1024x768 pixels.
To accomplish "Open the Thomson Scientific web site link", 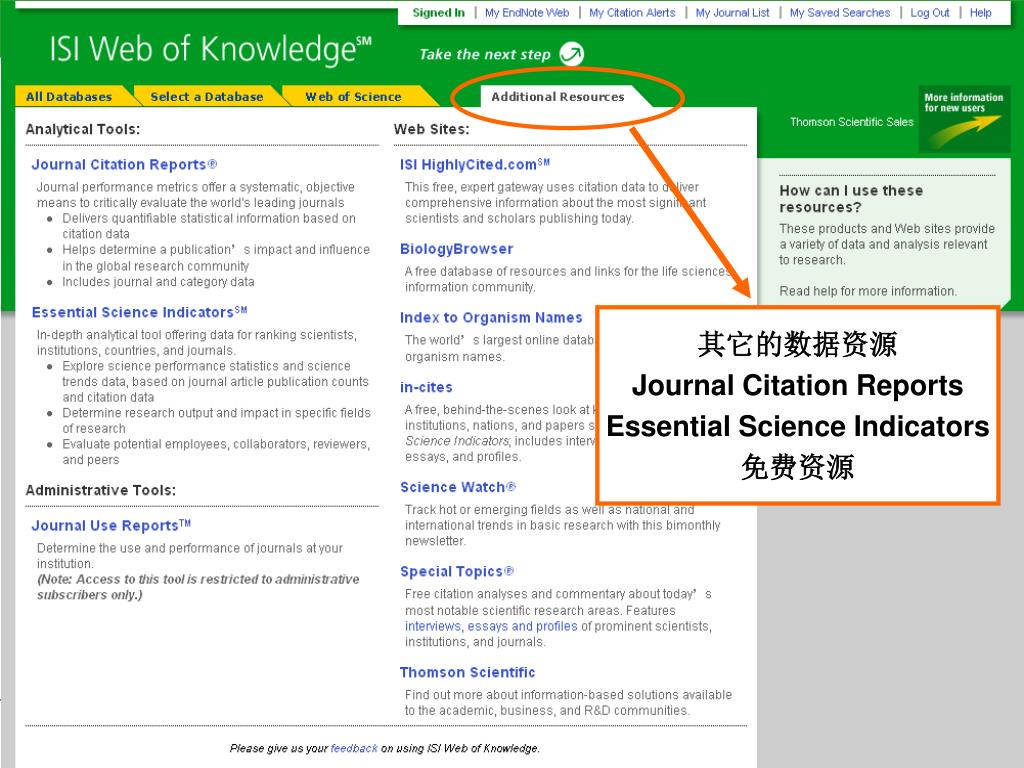I will 468,673.
